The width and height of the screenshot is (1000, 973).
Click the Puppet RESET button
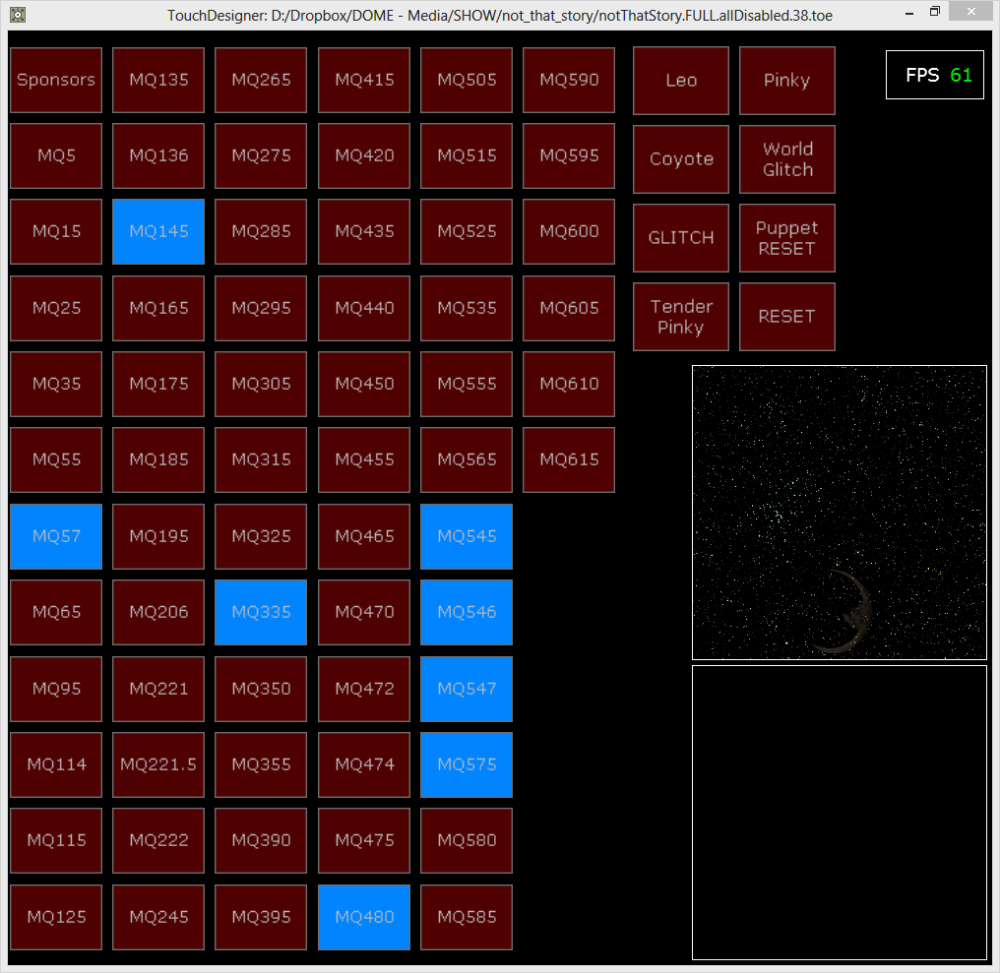(x=787, y=238)
